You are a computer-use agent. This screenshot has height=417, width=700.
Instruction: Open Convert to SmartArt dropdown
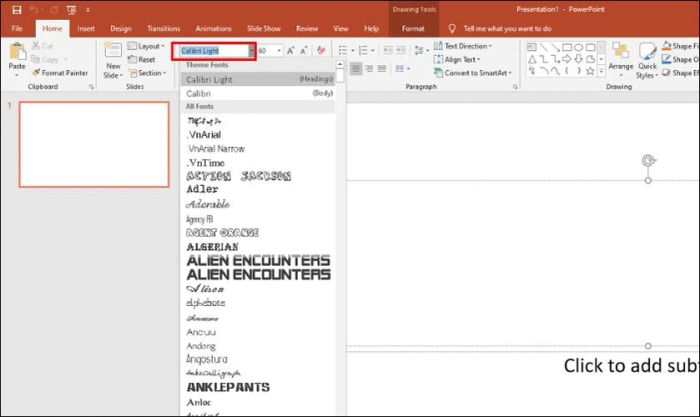pos(473,73)
